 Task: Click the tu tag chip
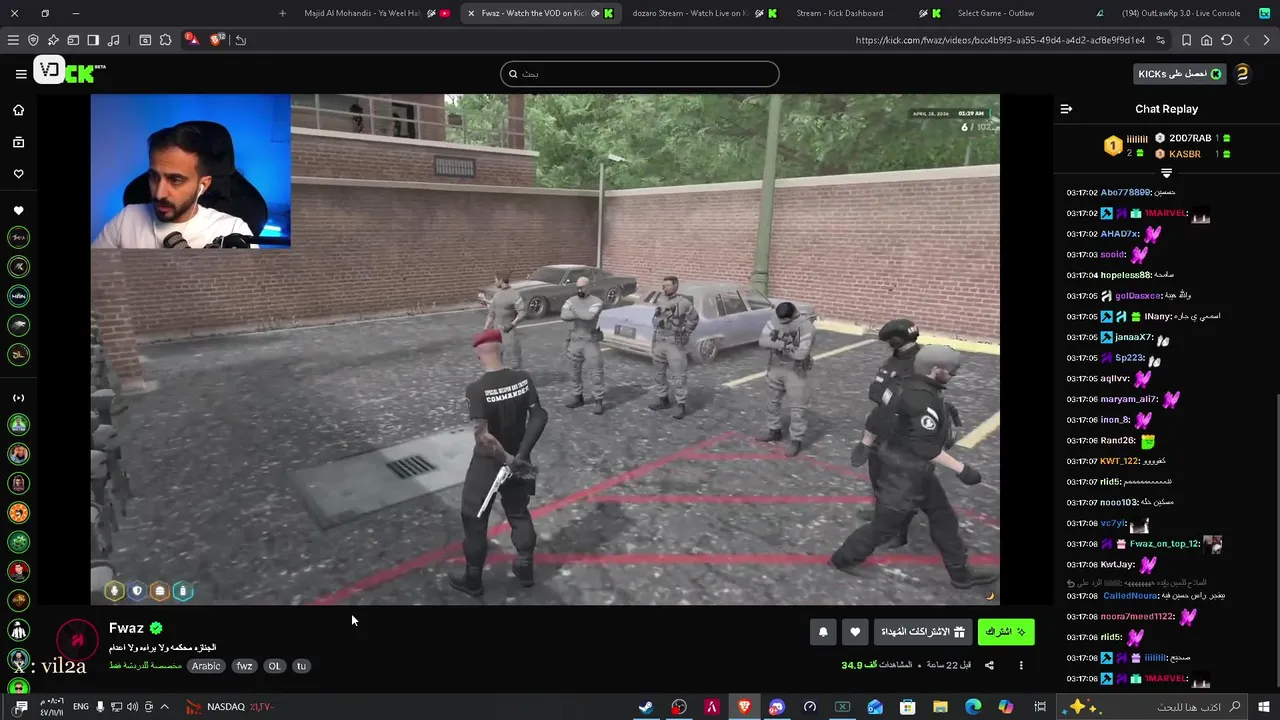click(301, 666)
